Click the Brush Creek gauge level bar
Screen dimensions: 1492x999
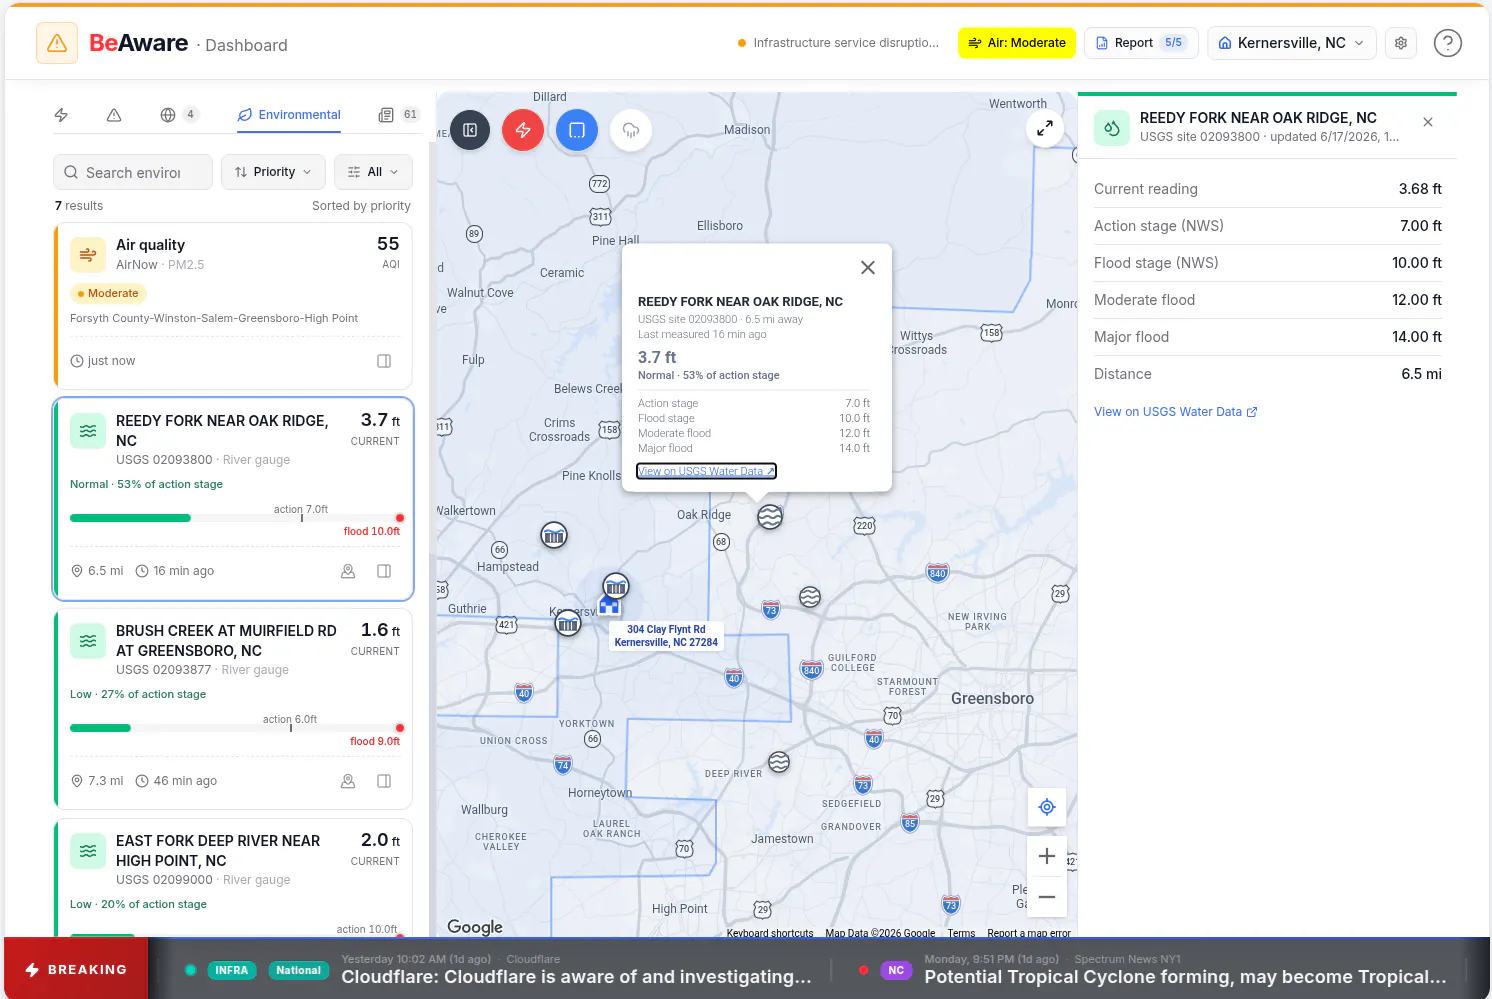point(235,728)
